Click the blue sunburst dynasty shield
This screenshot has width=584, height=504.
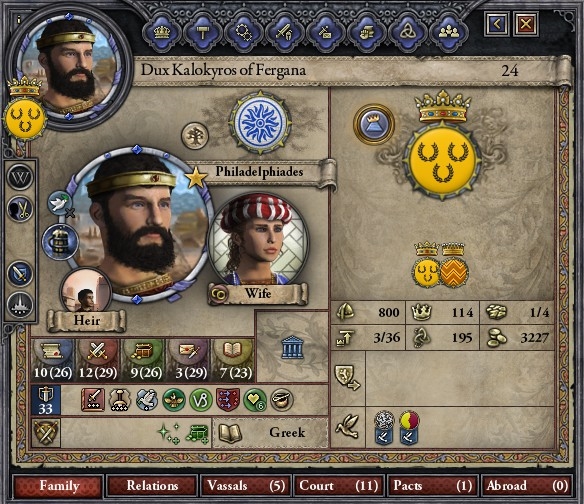[260, 123]
